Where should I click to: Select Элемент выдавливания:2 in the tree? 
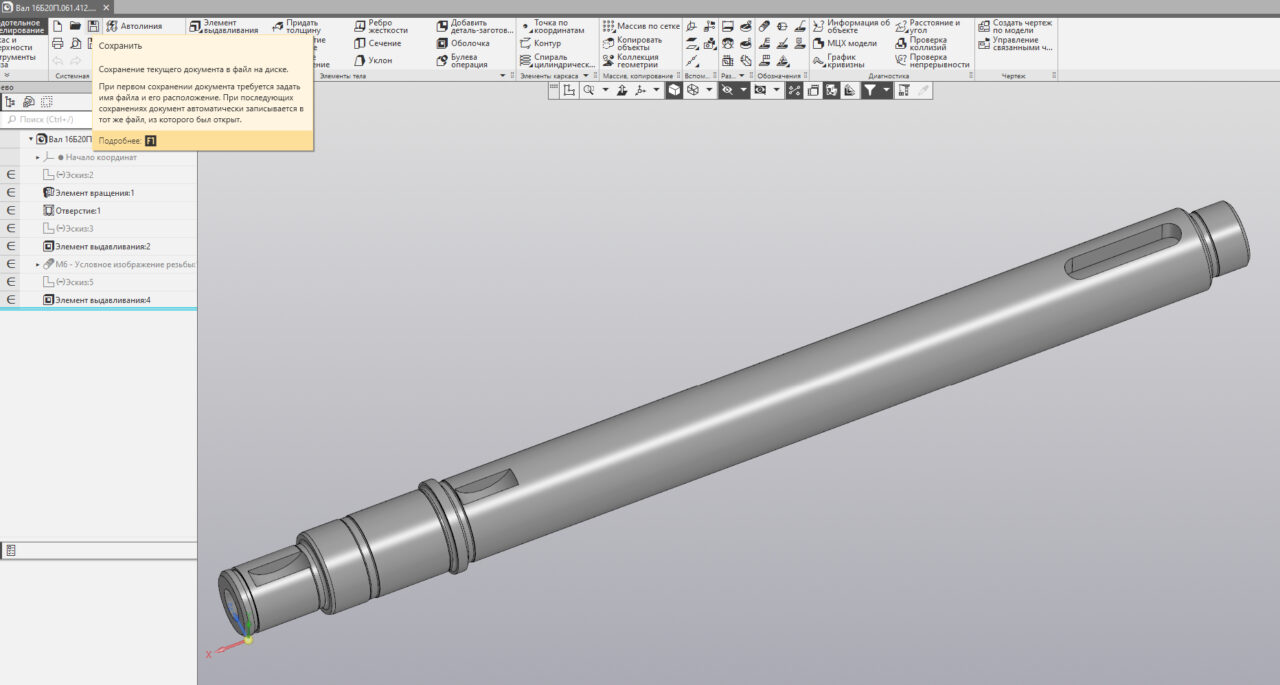96,246
